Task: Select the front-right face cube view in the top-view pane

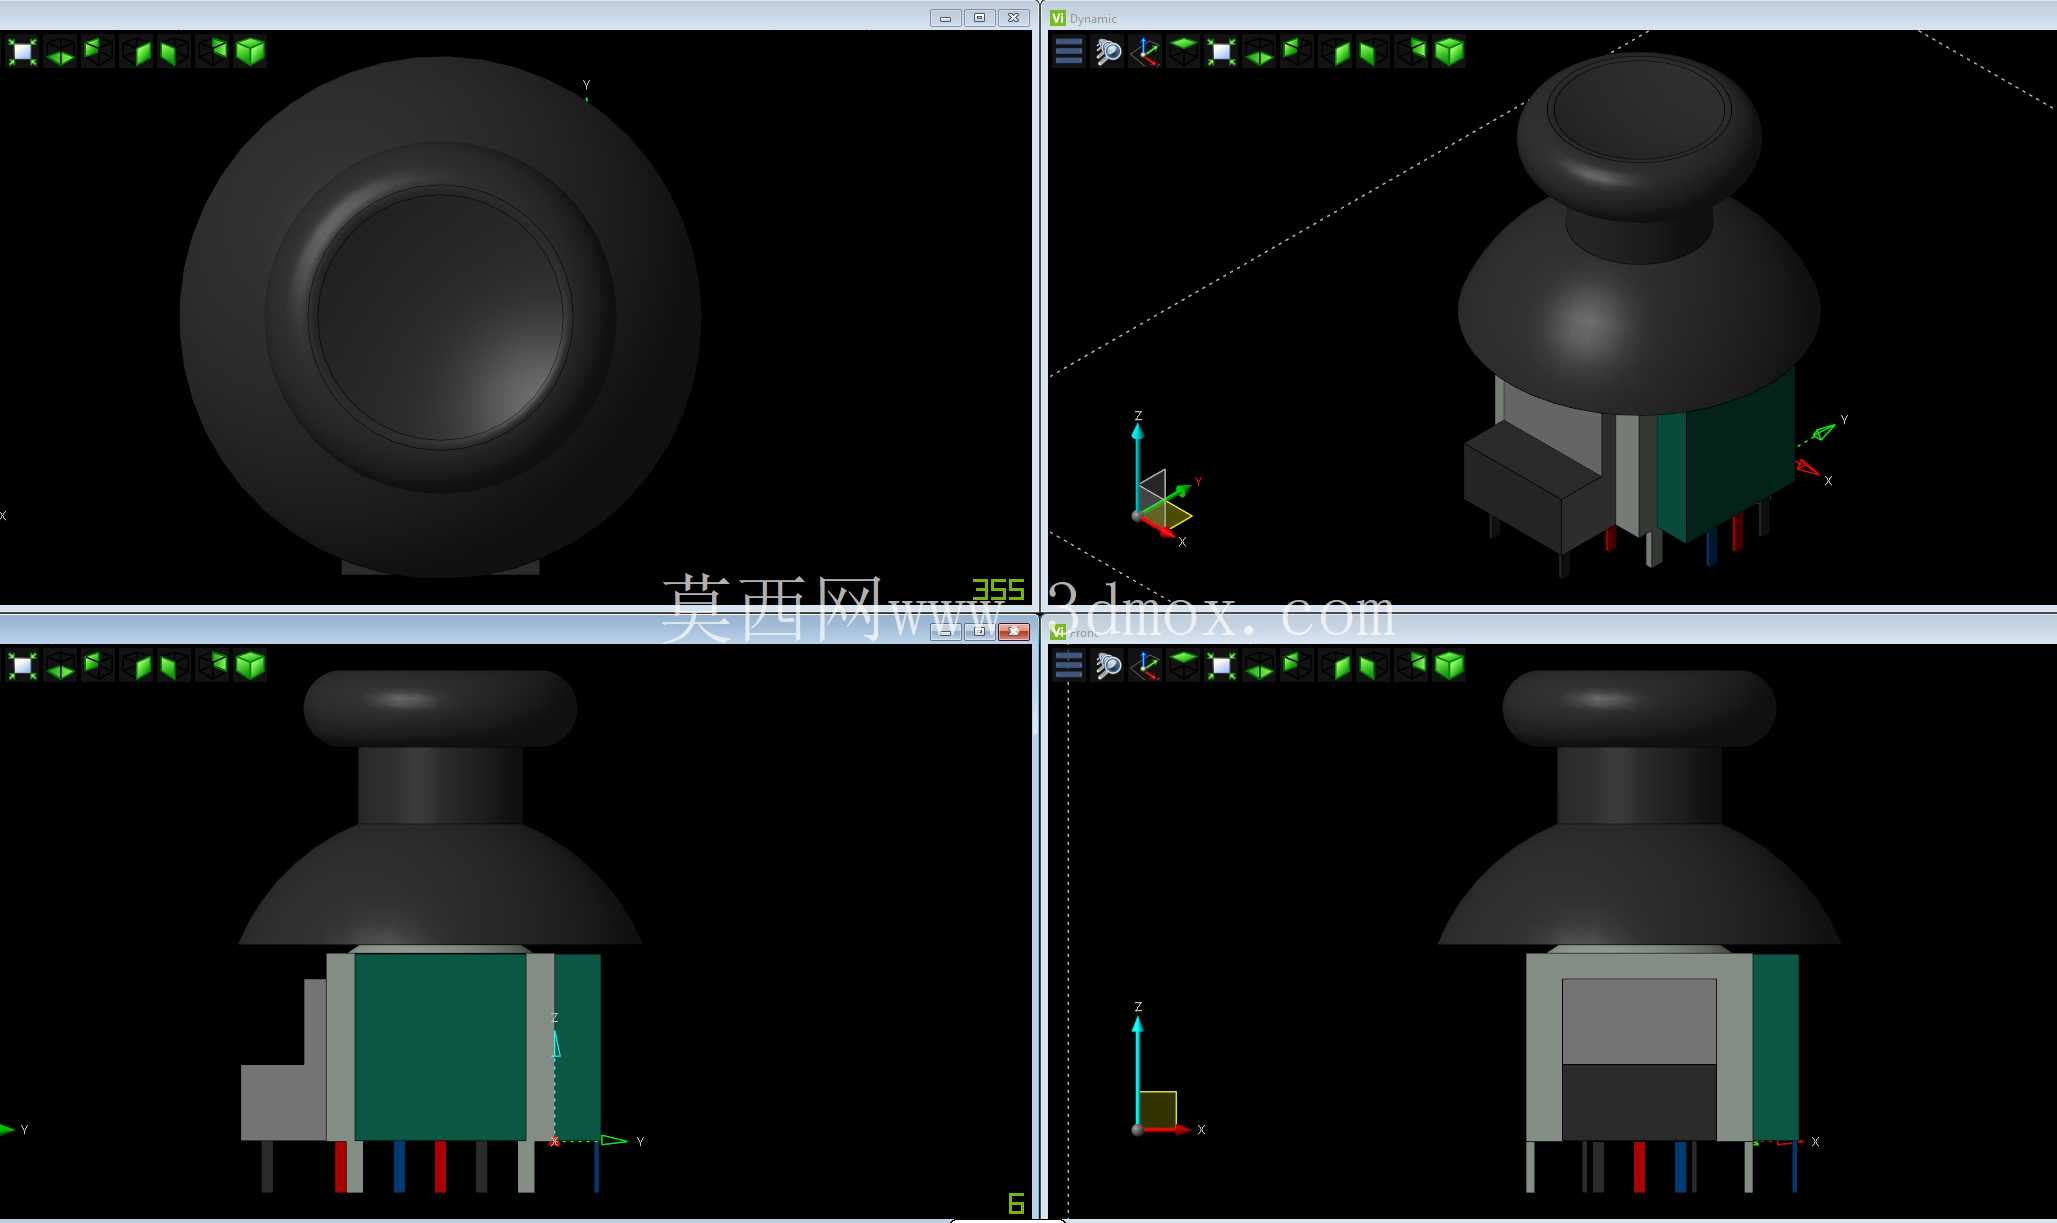Action: tap(136, 52)
